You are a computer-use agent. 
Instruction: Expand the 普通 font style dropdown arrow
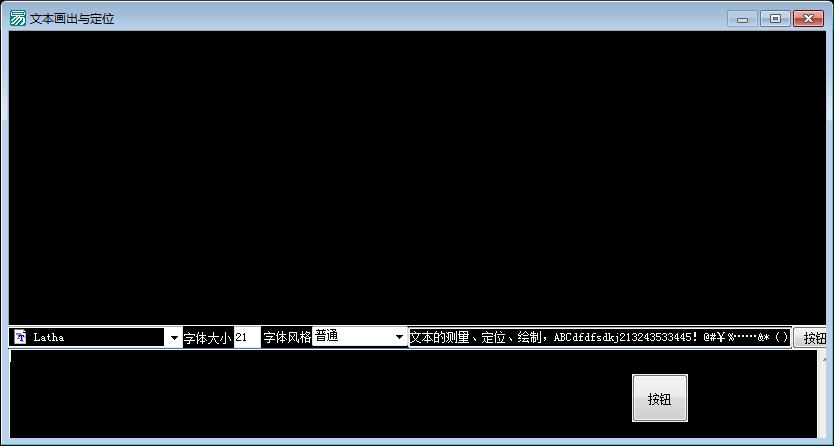pos(399,337)
